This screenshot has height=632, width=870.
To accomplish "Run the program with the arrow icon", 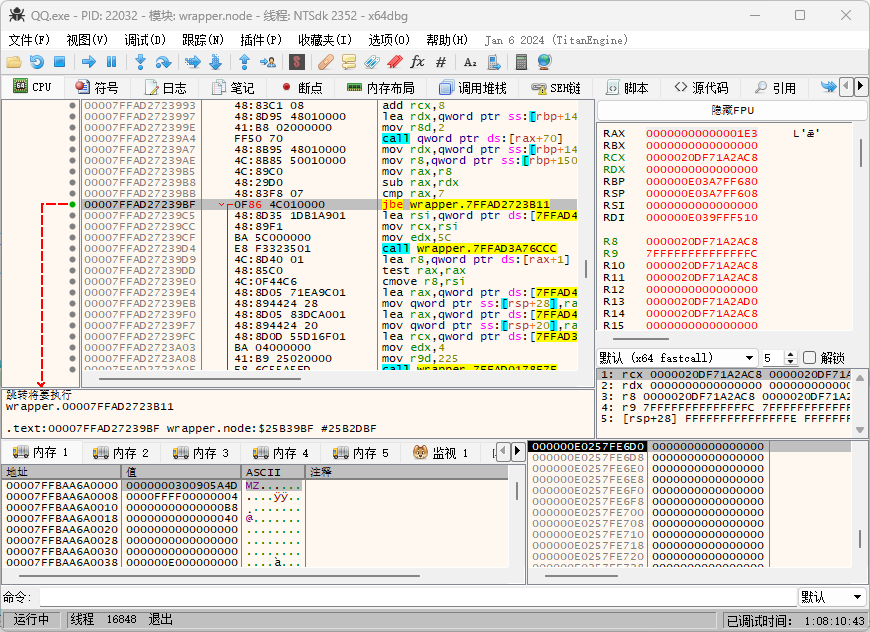I will 88,62.
